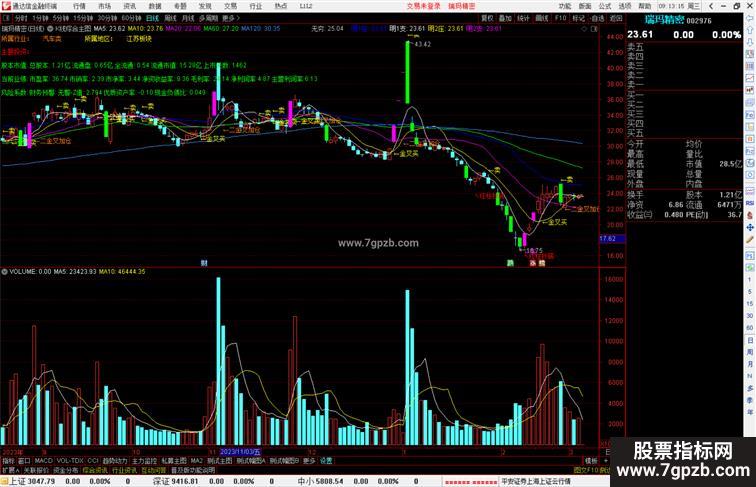Click the back arrow icon in right sidebar
The height and width of the screenshot is (487, 756).
750,18
